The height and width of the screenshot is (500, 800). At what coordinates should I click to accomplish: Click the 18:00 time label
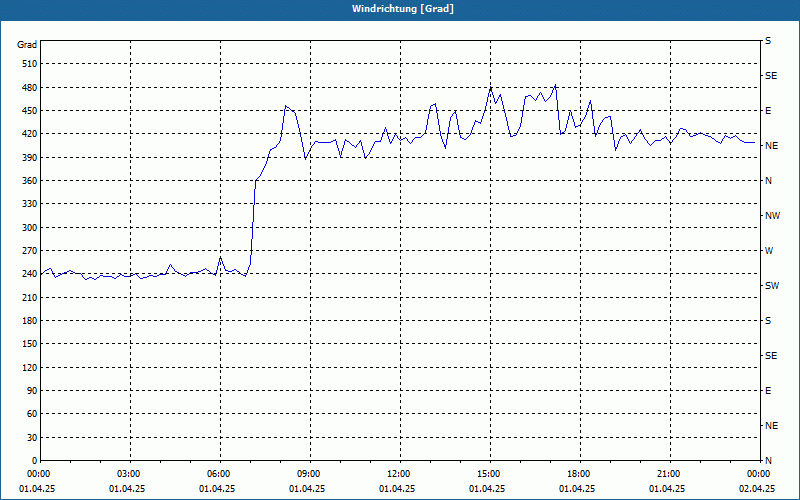(x=580, y=474)
